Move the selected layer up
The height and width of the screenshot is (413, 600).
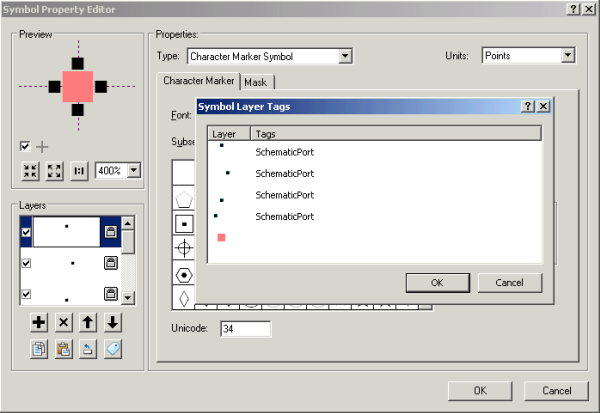tap(88, 322)
